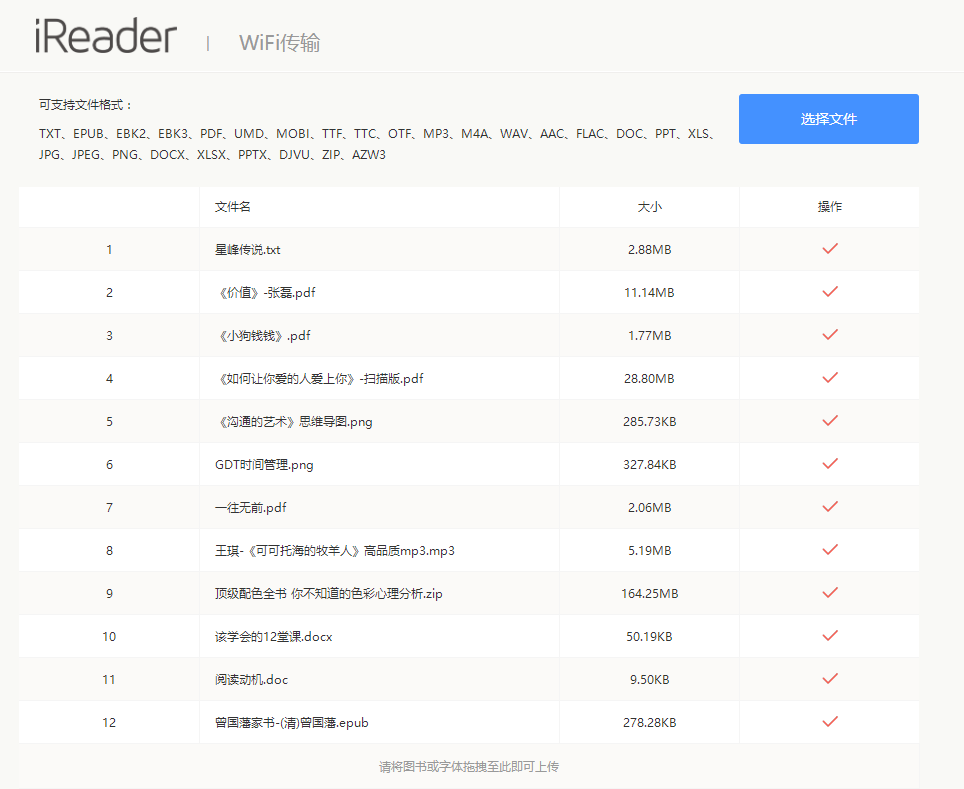Image resolution: width=964 pixels, height=789 pixels.
Task: Select the file name 阅读动机.doc
Action: click(251, 680)
